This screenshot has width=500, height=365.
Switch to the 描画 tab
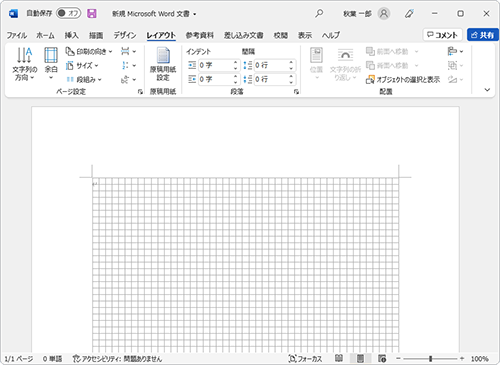(96, 35)
